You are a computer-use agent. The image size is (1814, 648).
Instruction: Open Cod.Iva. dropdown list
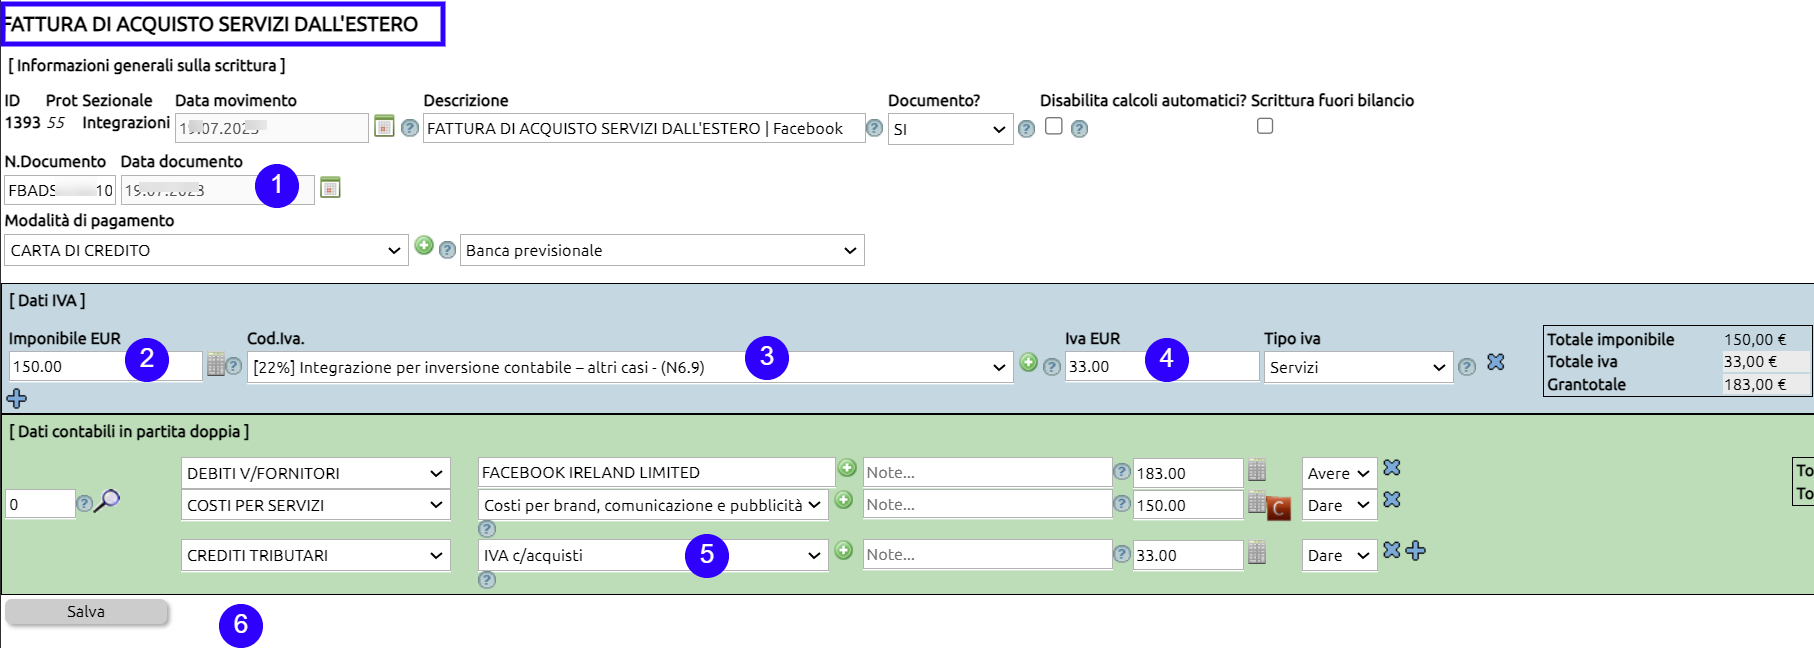[630, 367]
